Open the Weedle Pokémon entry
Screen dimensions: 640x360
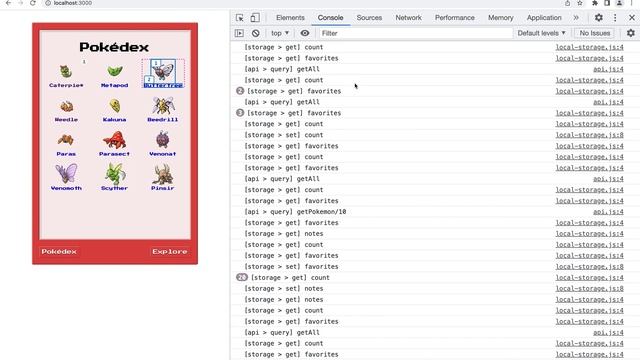[66, 111]
